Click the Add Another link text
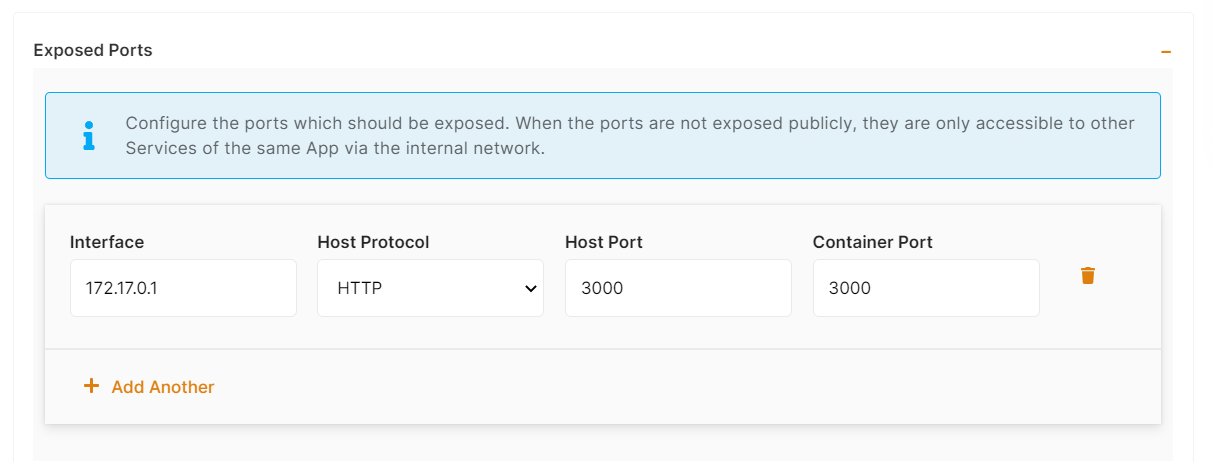 tap(163, 387)
